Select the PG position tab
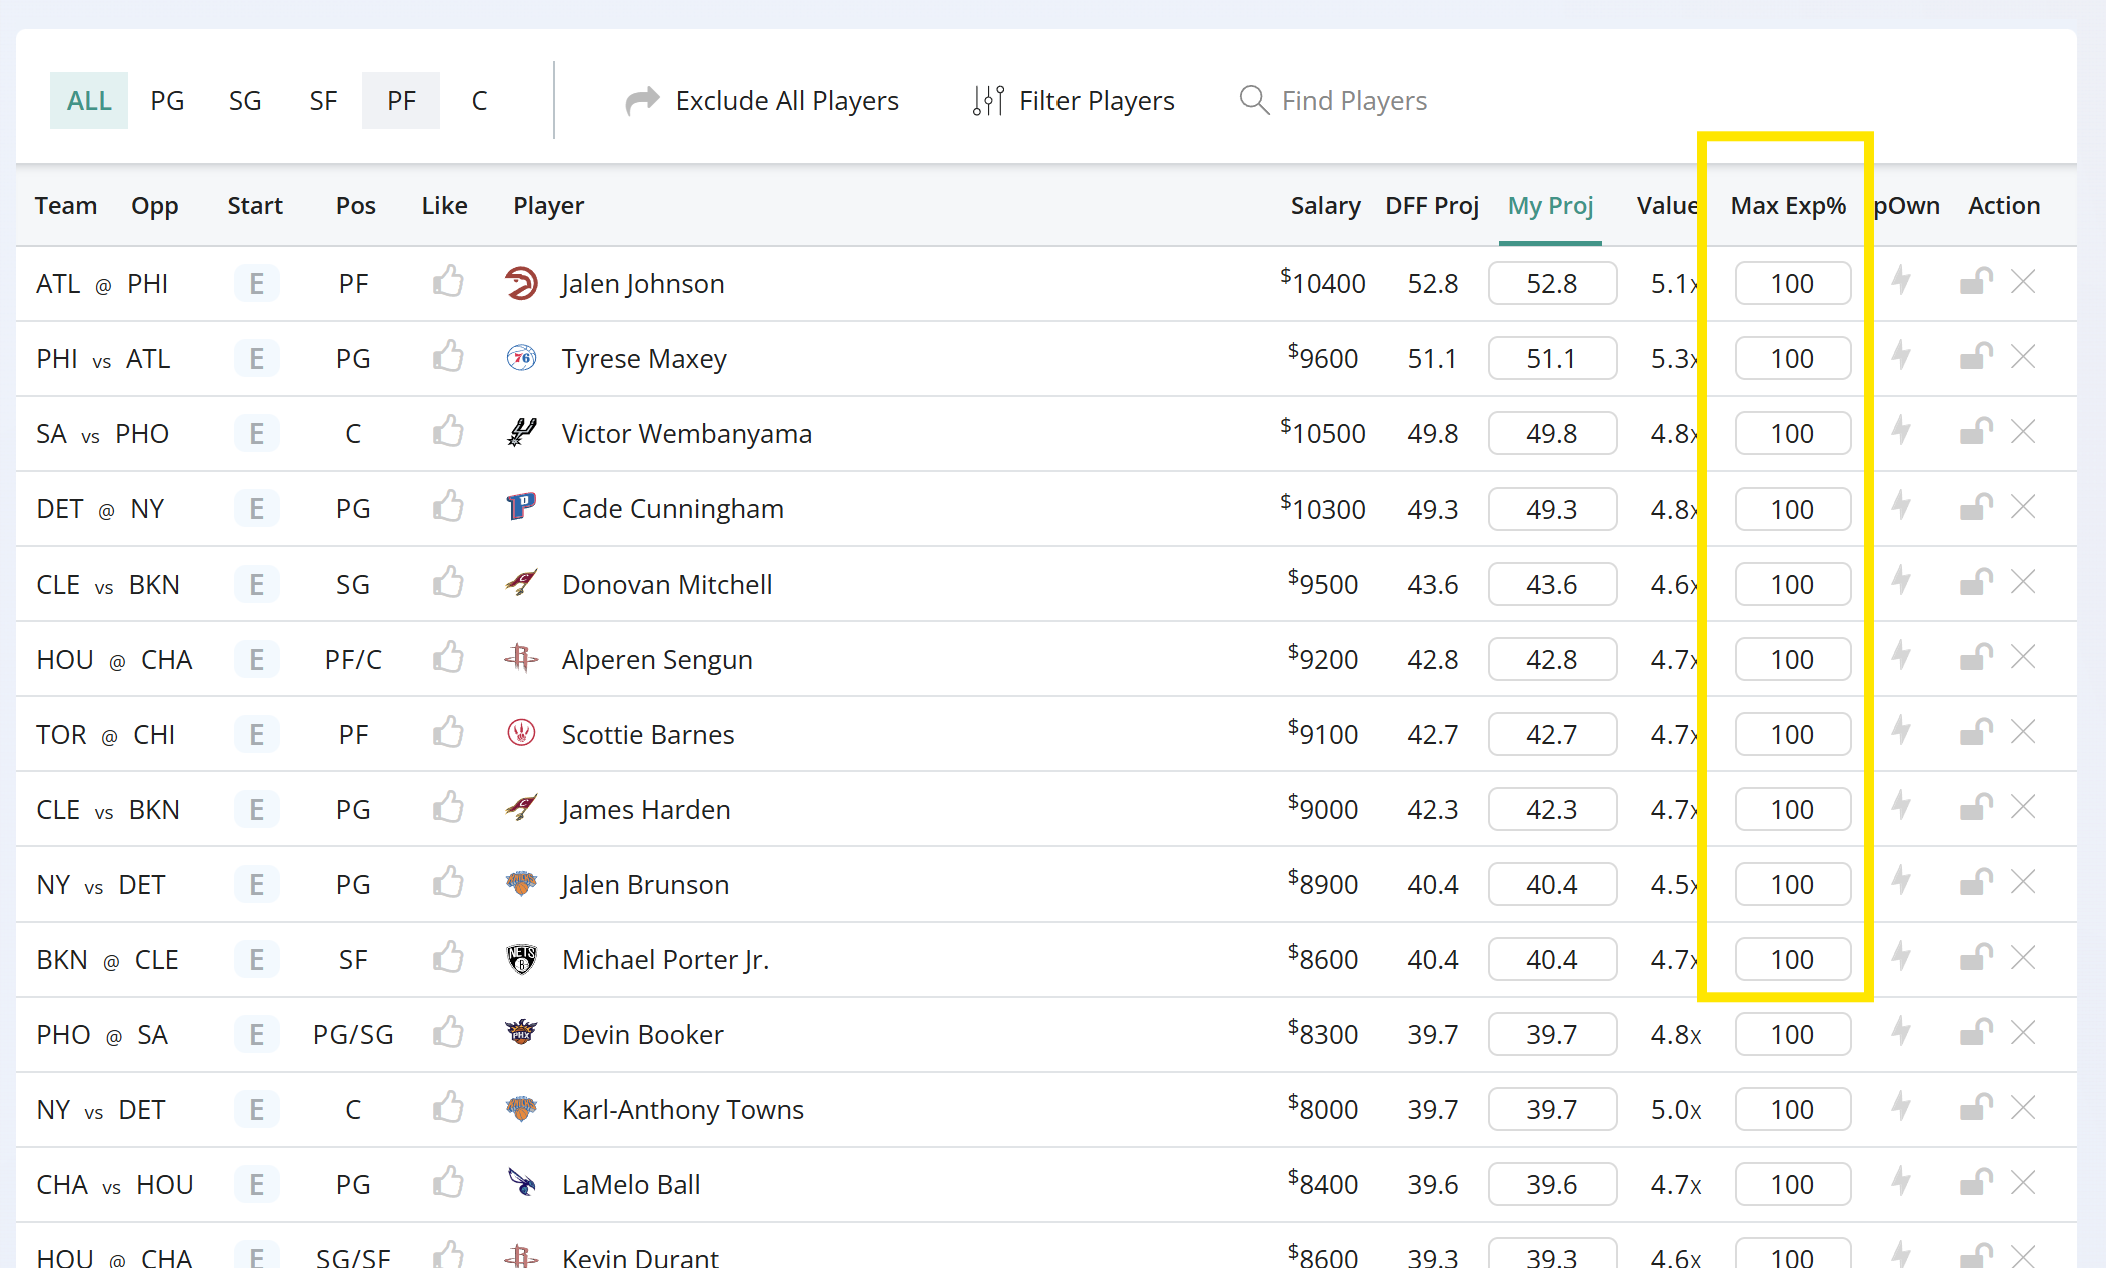Viewport: 2106px width, 1268px height. pos(167,101)
